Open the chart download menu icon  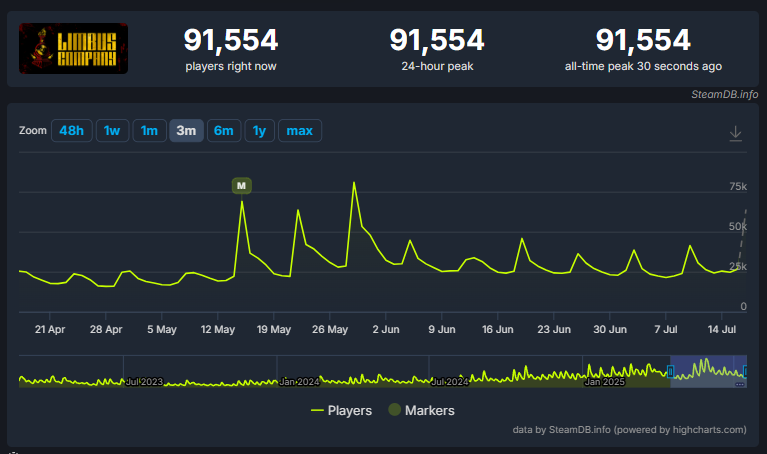coord(735,133)
